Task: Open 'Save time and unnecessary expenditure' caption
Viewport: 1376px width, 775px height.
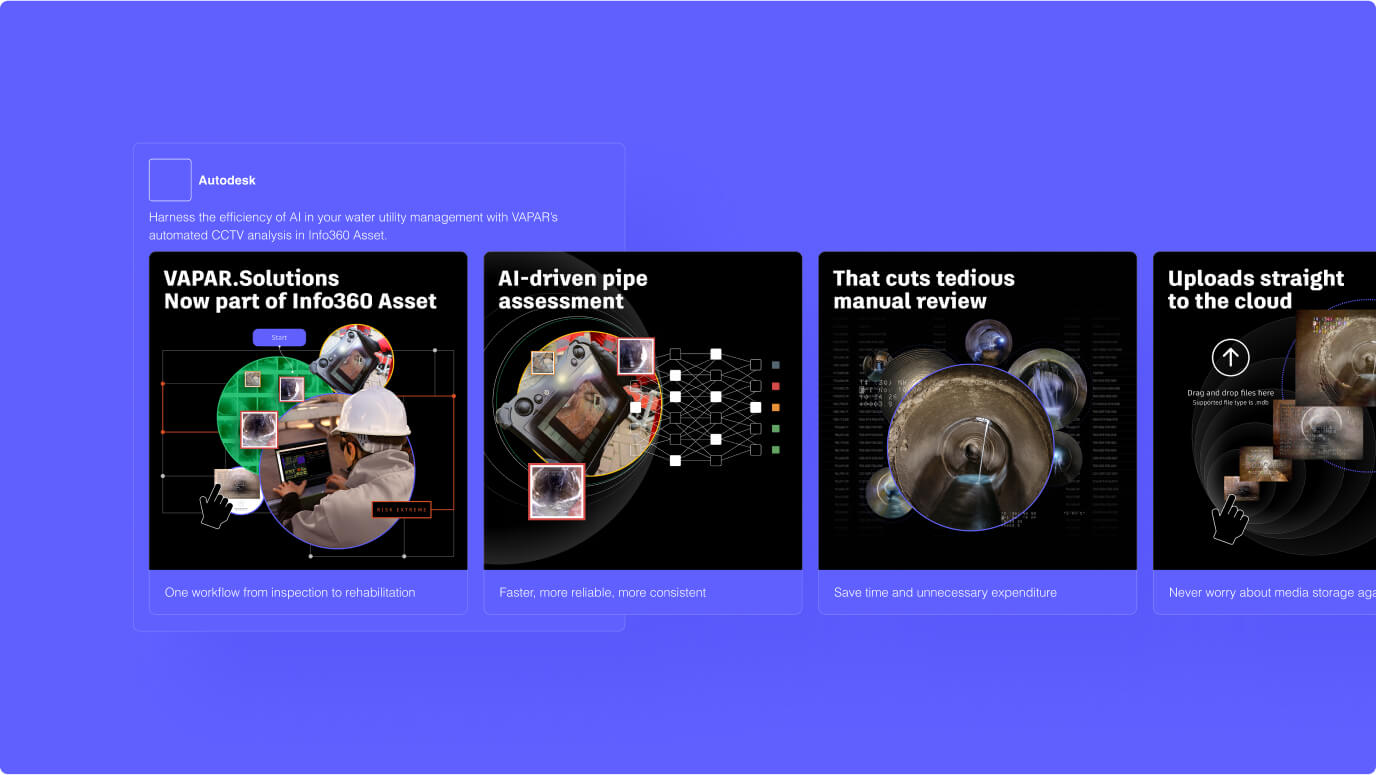Action: tap(945, 592)
